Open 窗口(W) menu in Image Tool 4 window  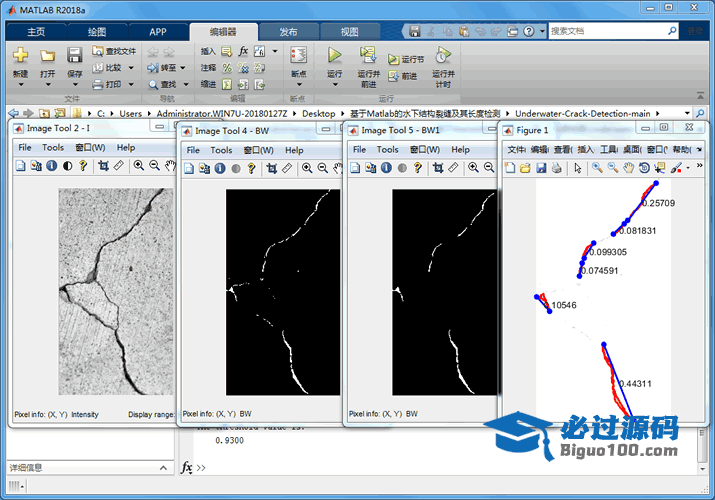[259, 150]
